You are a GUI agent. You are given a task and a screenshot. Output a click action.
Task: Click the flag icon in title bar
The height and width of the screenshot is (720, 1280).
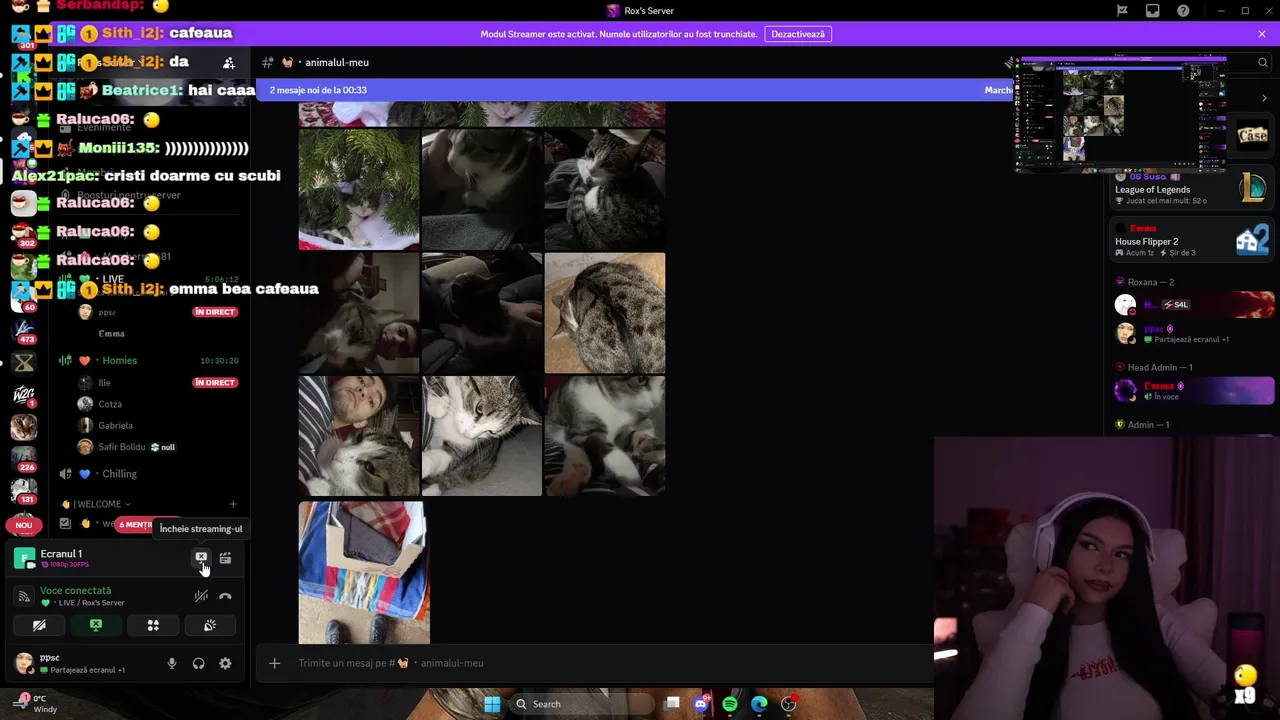[1122, 11]
